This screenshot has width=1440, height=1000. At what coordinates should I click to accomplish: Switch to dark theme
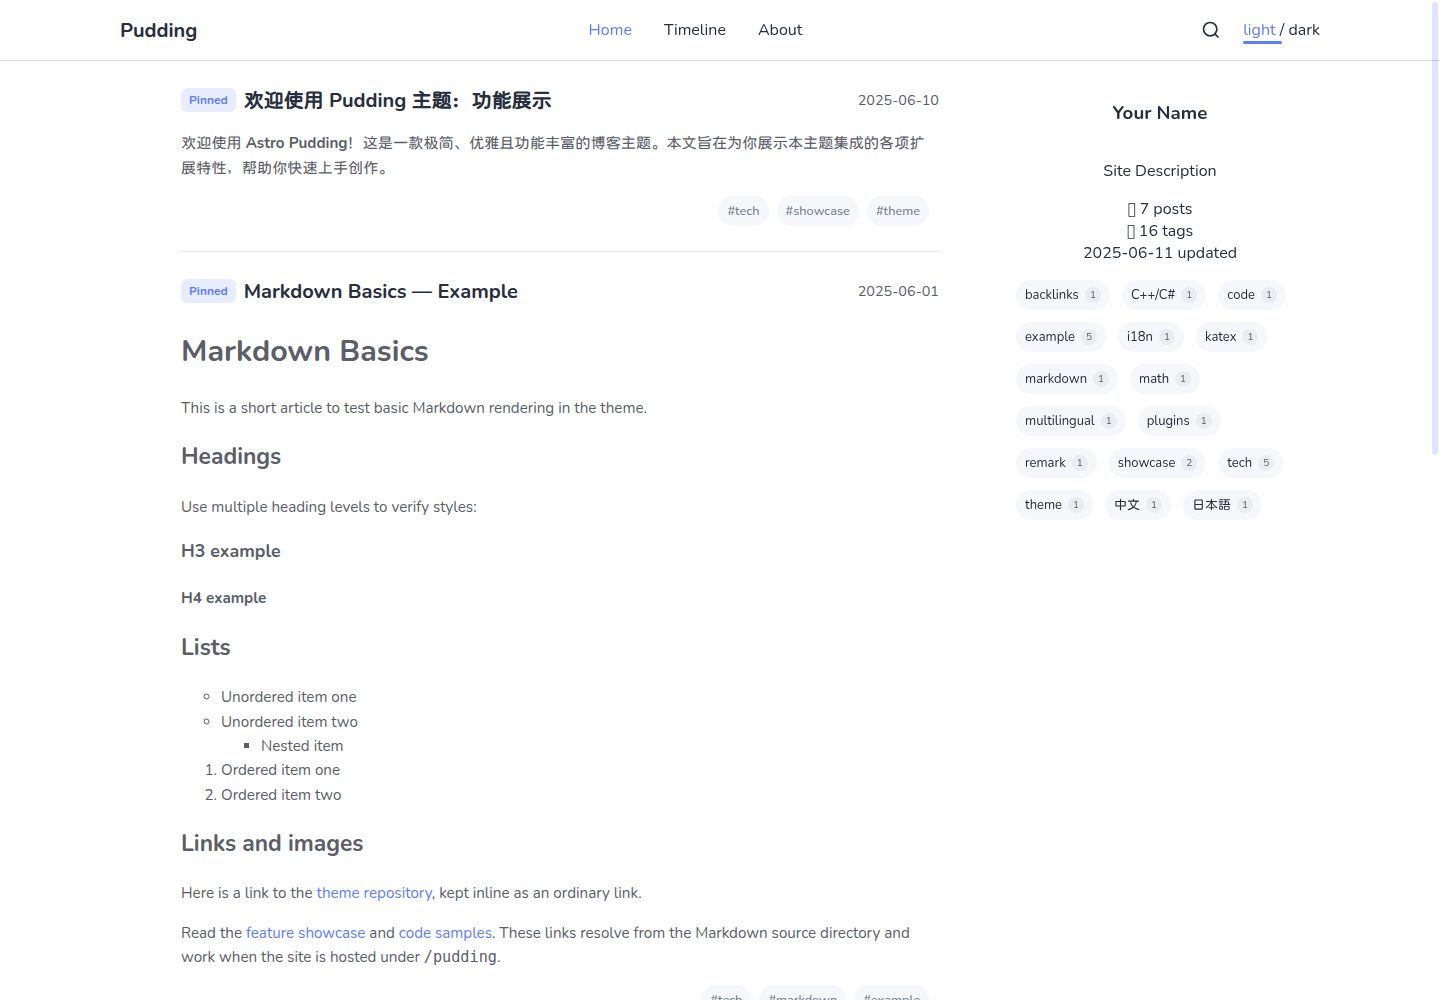[1304, 30]
